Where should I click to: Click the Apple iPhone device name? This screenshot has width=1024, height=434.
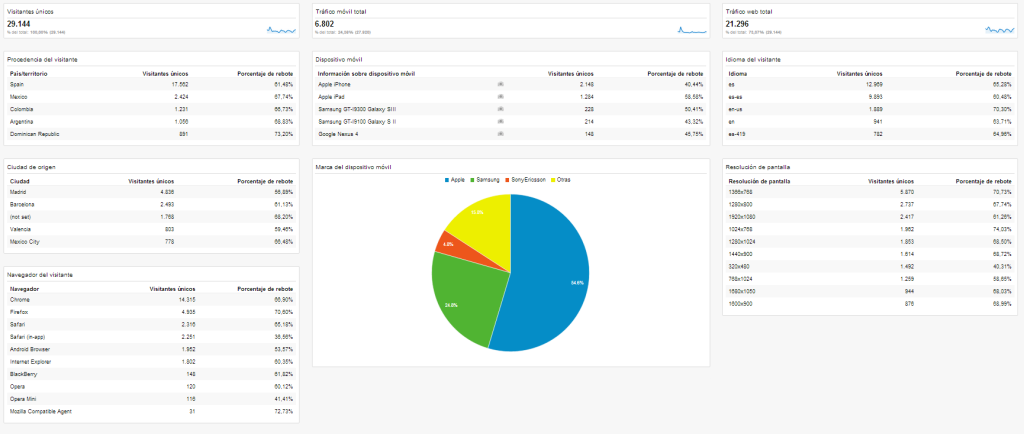tap(334, 84)
